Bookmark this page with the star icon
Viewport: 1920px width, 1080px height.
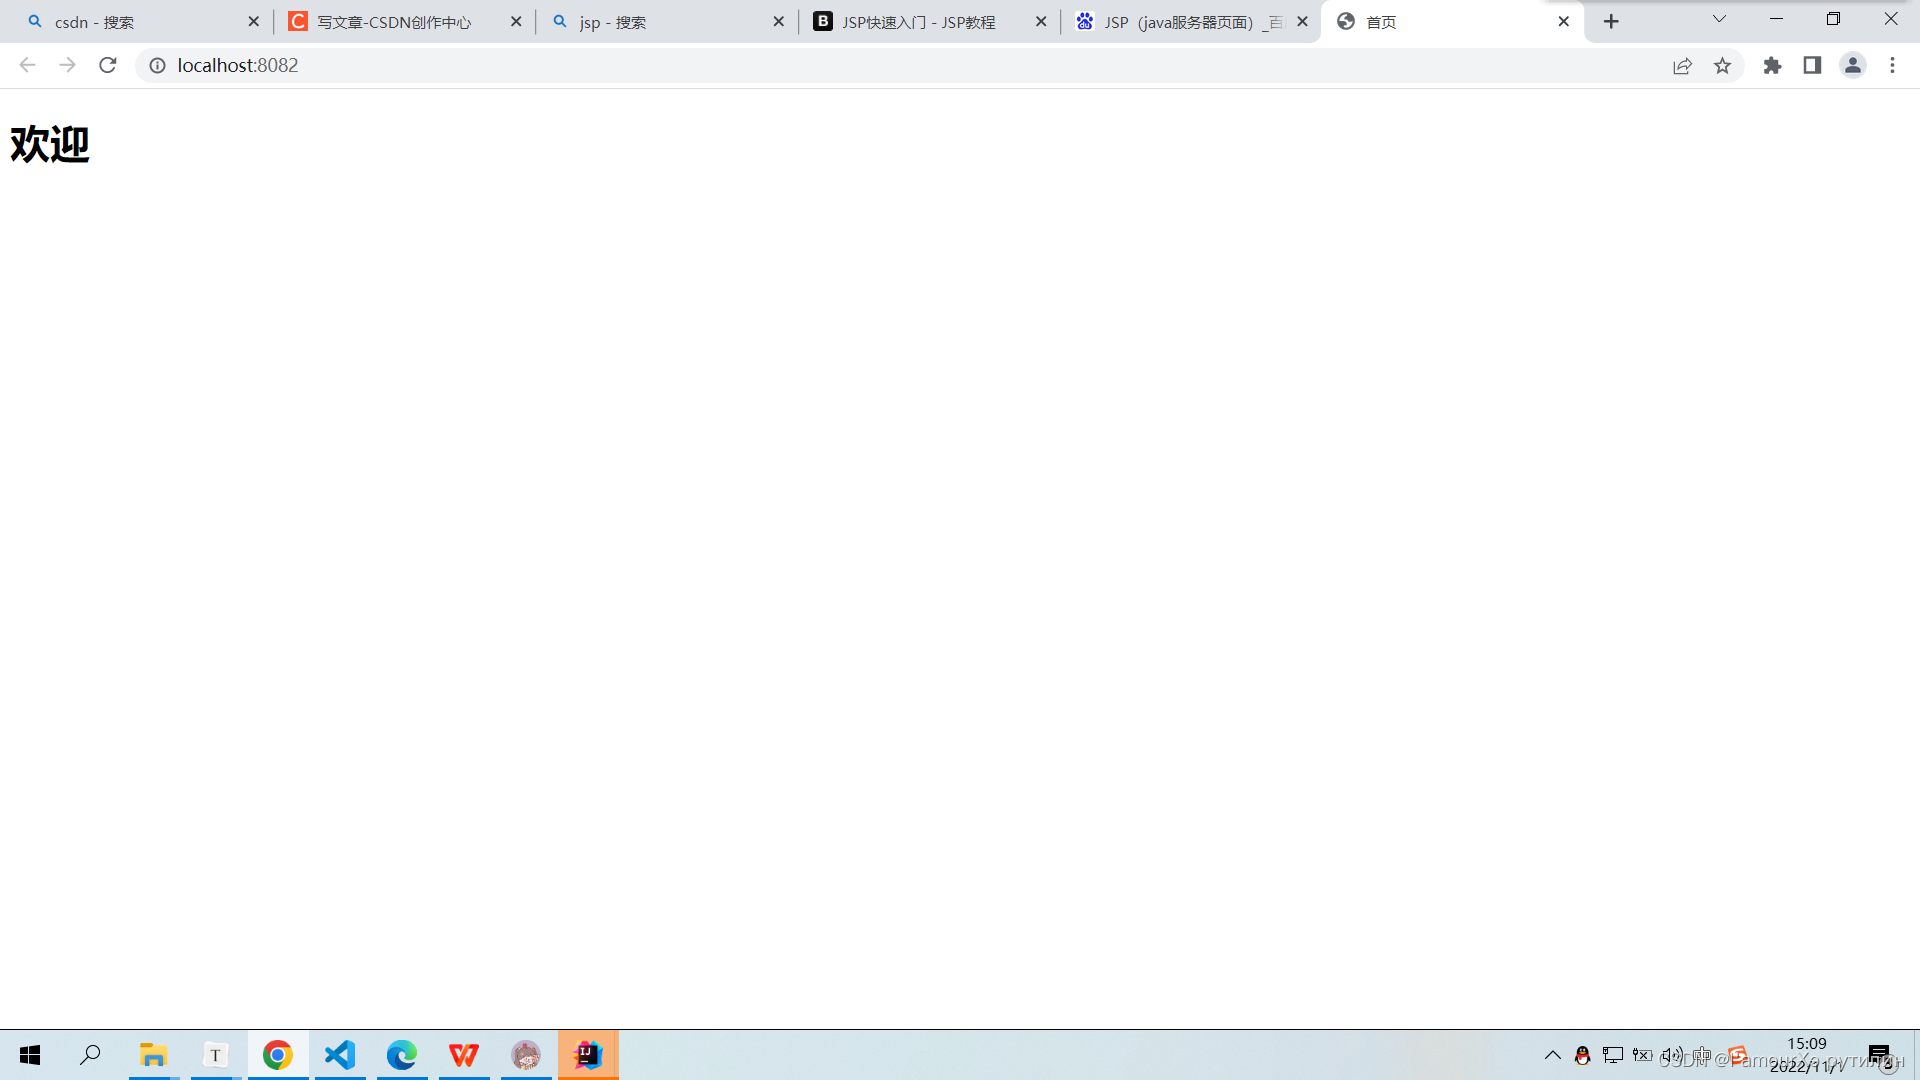pyautogui.click(x=1722, y=65)
